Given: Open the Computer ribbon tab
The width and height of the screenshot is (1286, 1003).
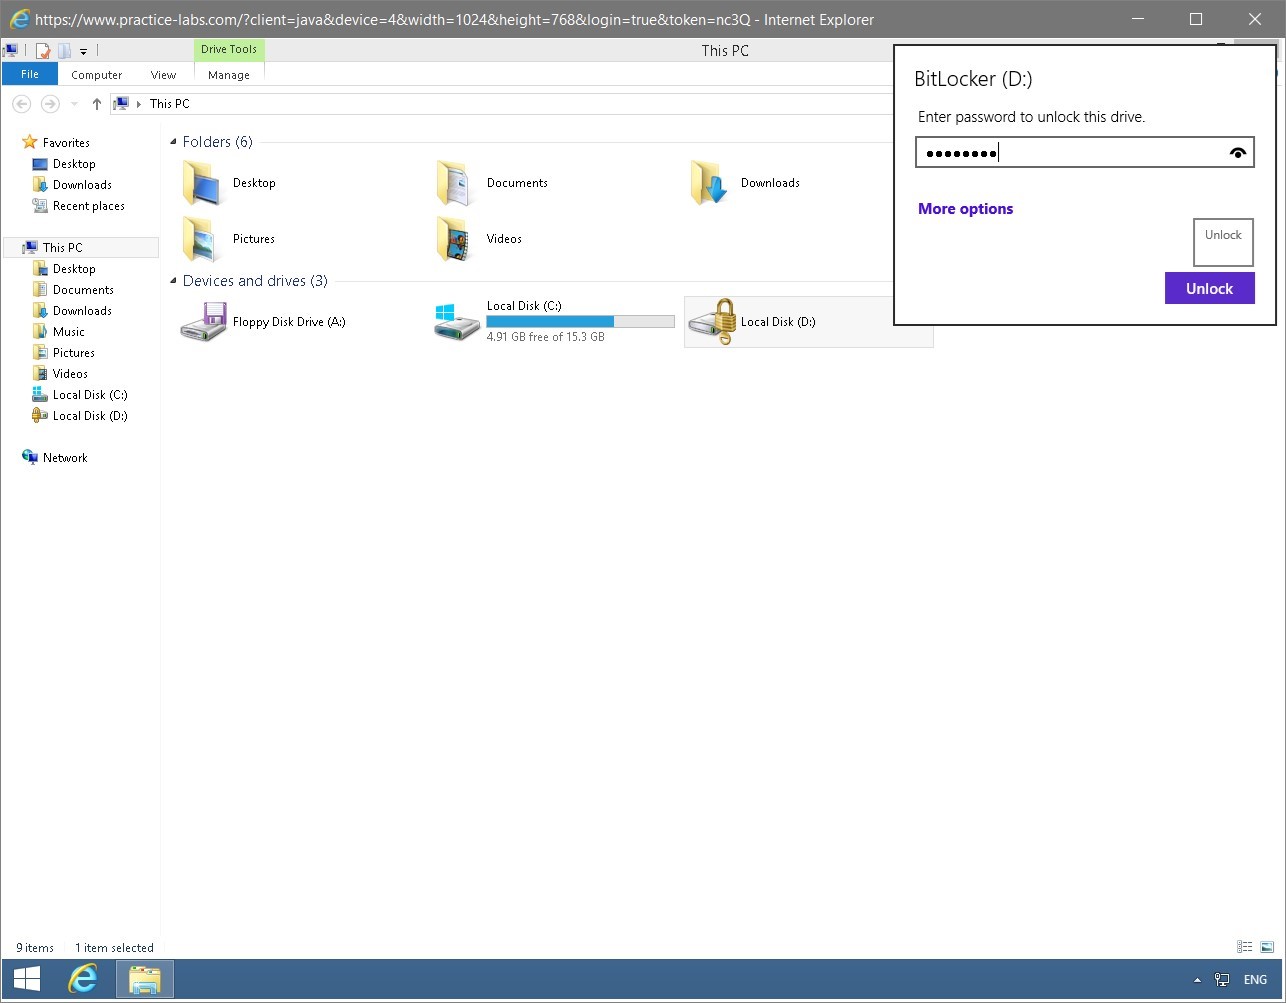Looking at the screenshot, I should coord(96,74).
